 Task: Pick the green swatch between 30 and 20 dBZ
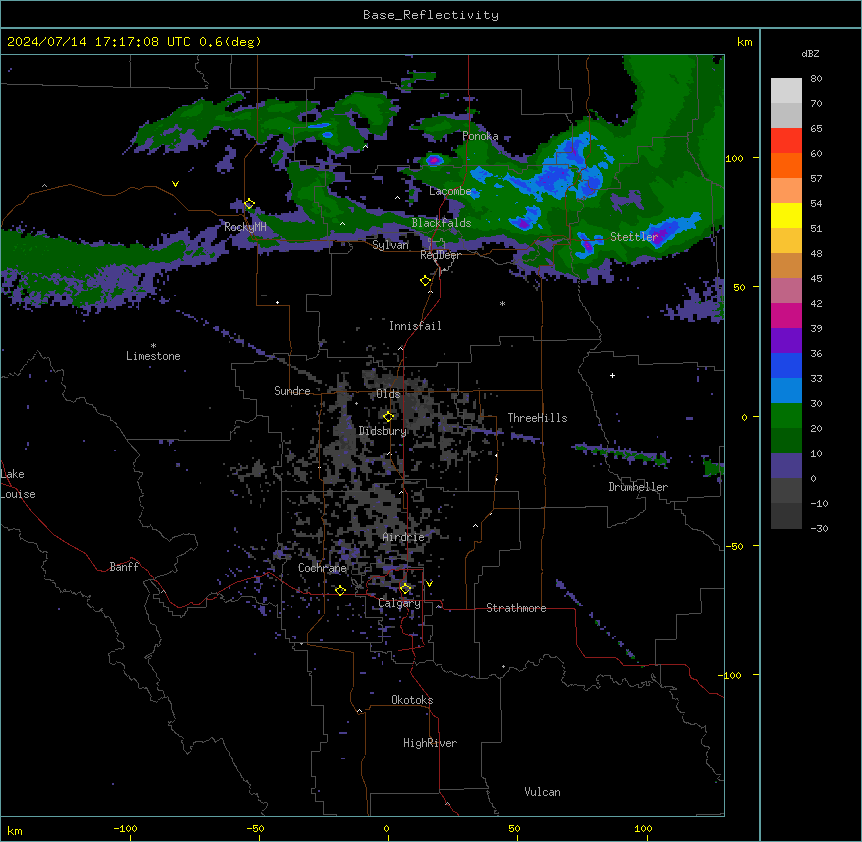point(786,416)
